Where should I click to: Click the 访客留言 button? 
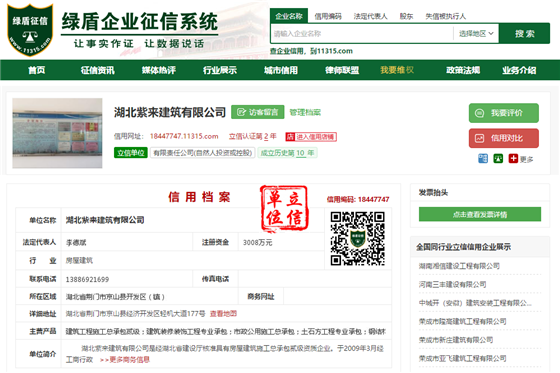pos(258,112)
